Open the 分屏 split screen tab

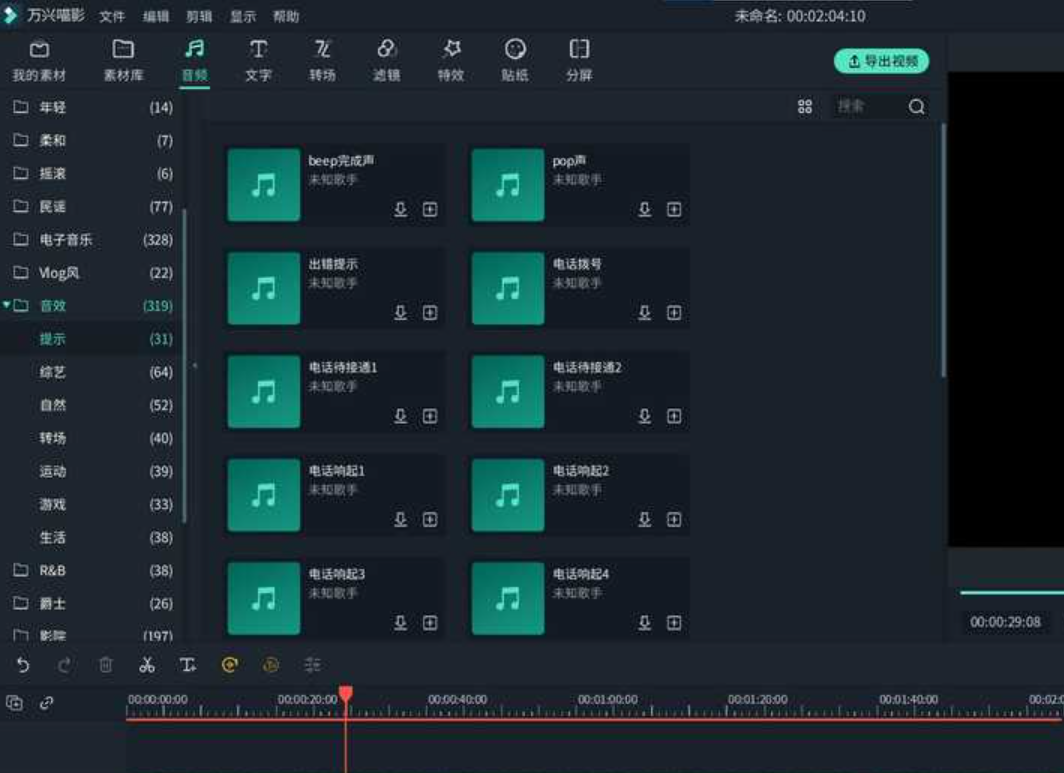click(x=580, y=61)
